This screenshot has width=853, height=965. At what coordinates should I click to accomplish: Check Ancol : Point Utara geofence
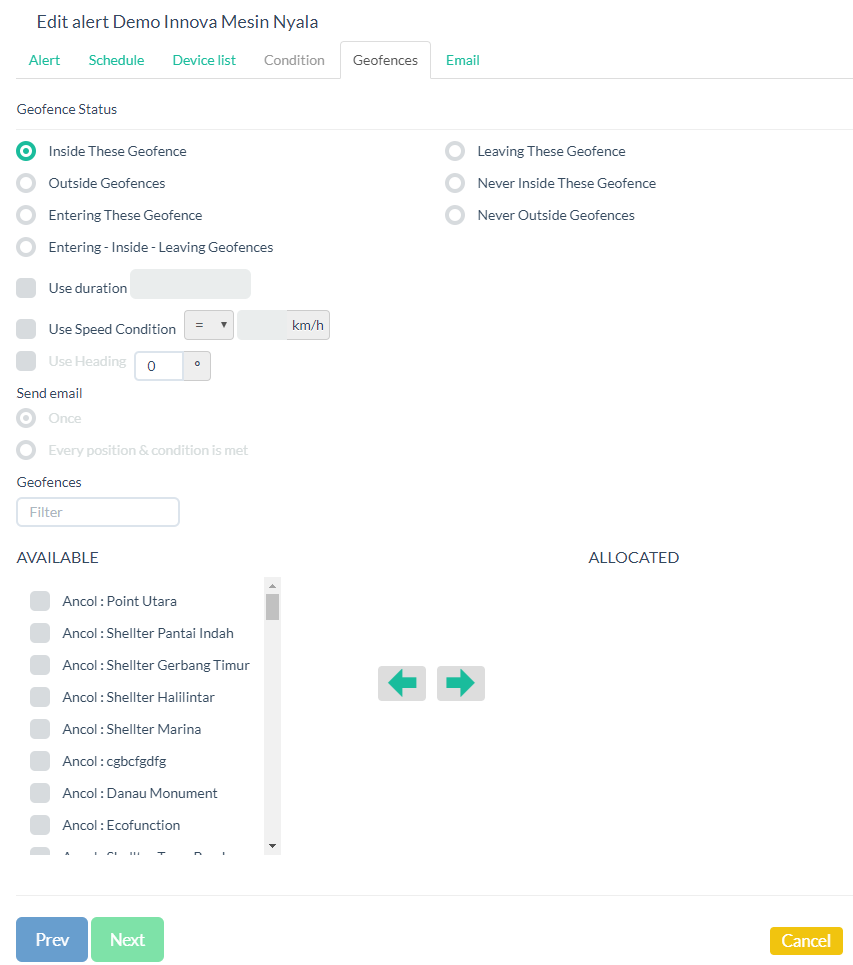pos(40,601)
